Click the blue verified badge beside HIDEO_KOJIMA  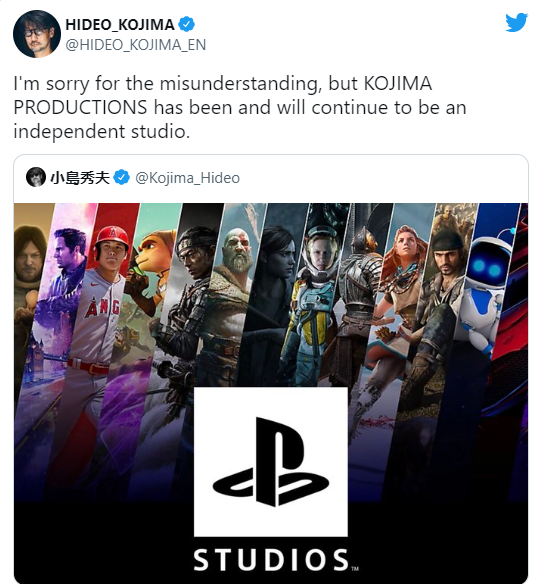(186, 25)
